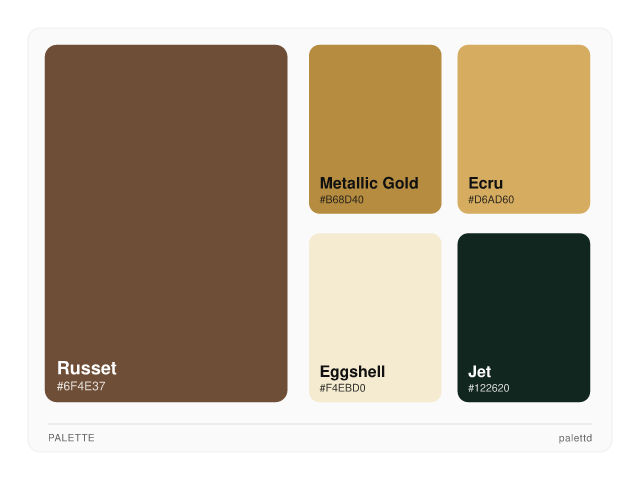The width and height of the screenshot is (640, 480).
Task: Select the large Russet brown swatch
Action: pyautogui.click(x=166, y=200)
